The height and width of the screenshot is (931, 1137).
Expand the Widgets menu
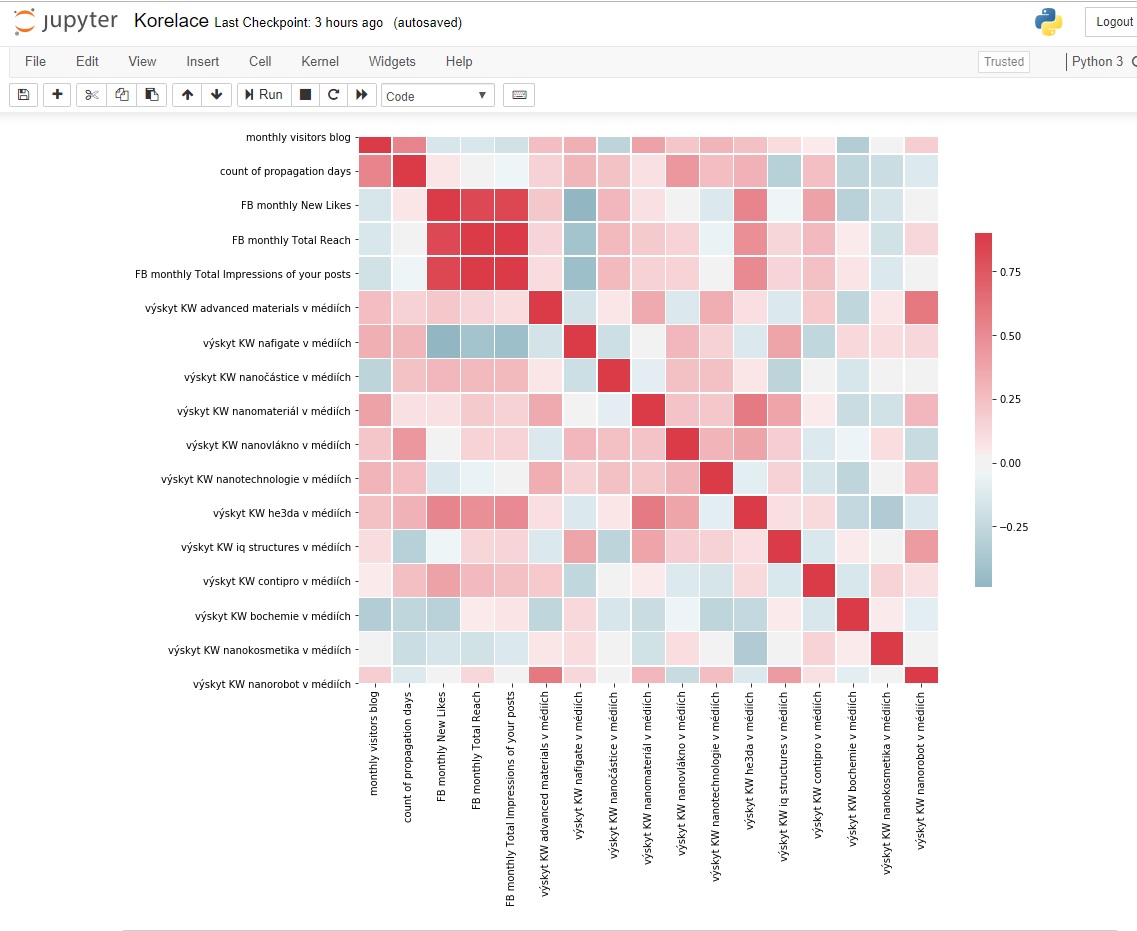pyautogui.click(x=392, y=61)
